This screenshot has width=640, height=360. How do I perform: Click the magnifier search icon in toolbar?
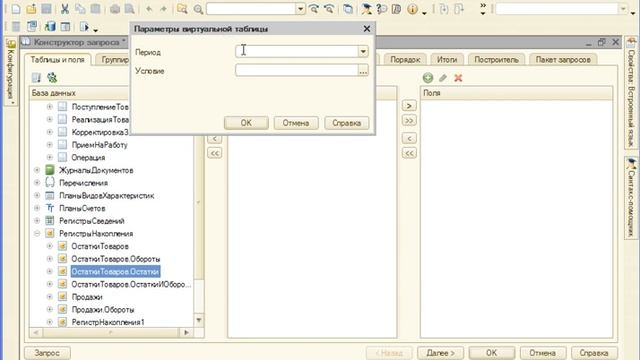(198, 9)
